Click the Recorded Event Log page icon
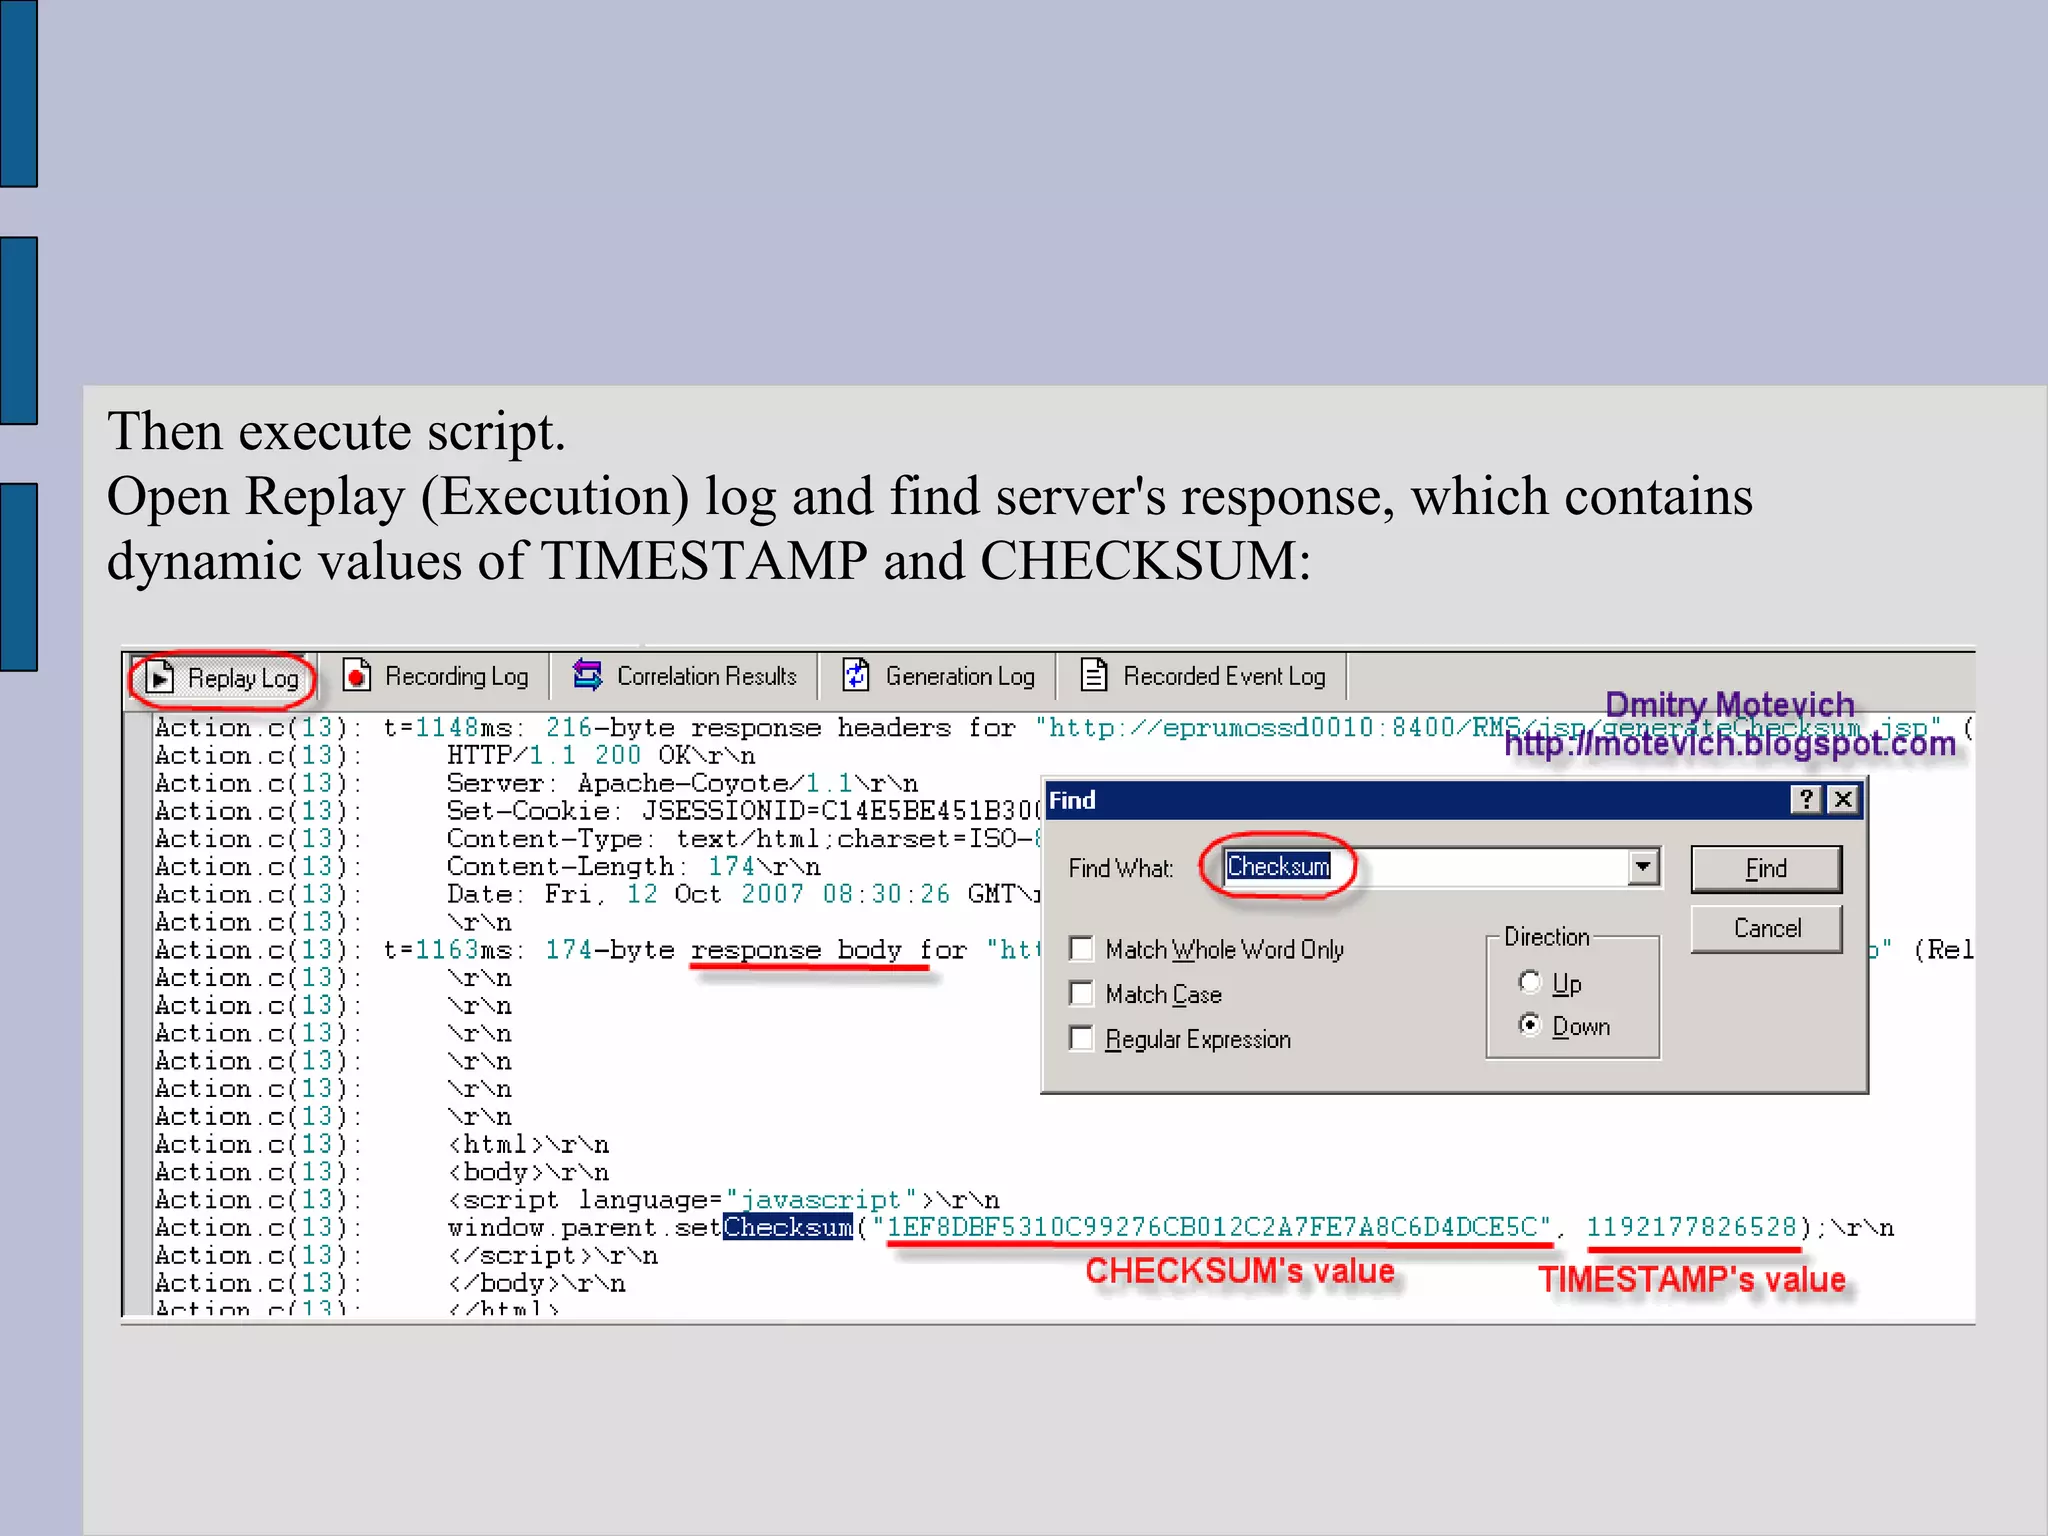The width and height of the screenshot is (2048, 1536). pos(1094,676)
